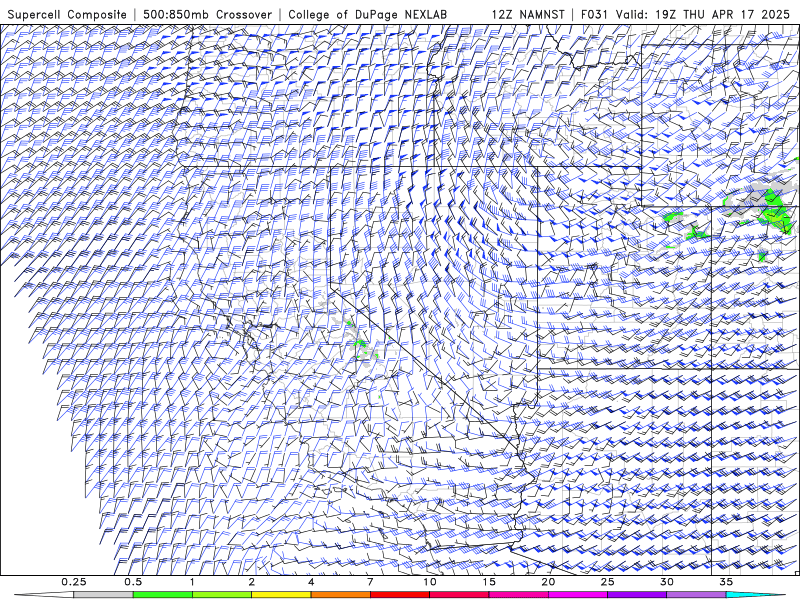Click the "F031" forecast hour label
This screenshot has width=800, height=600.
pyautogui.click(x=594, y=14)
